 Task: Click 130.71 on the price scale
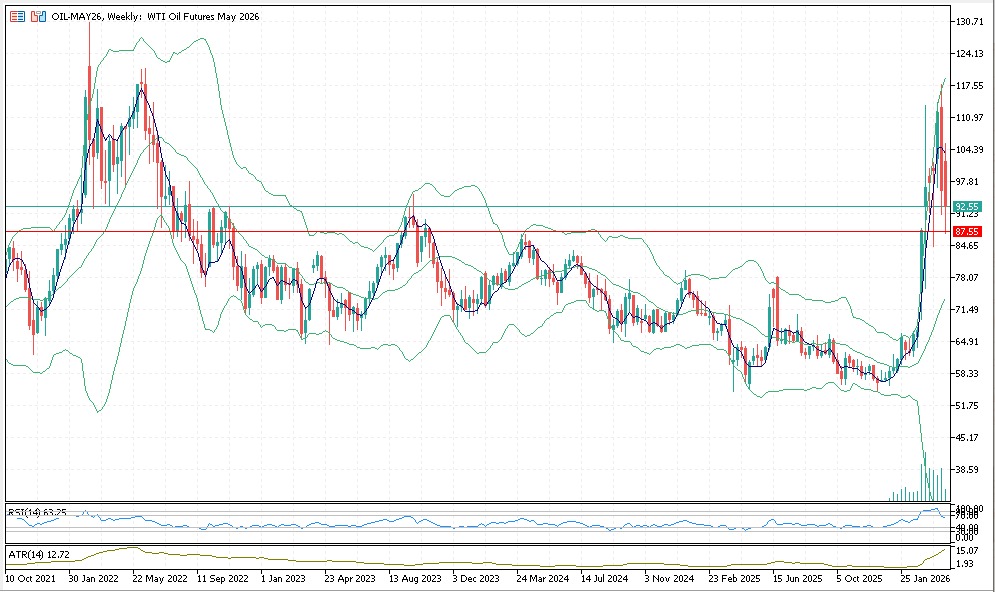click(970, 22)
